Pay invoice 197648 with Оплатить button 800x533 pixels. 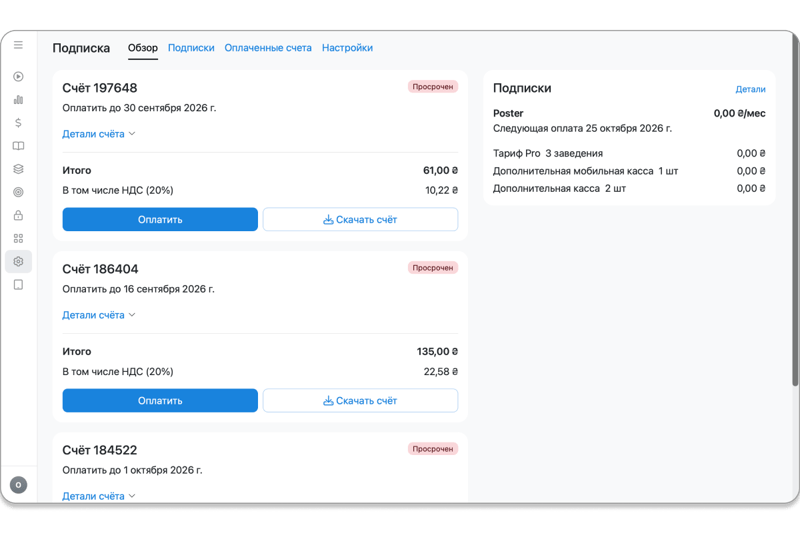tap(160, 219)
